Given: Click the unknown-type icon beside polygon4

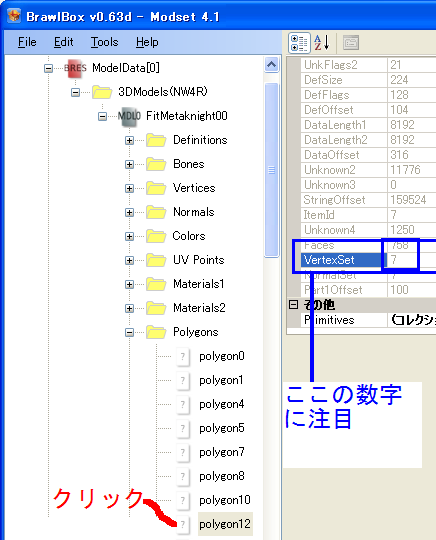Looking at the screenshot, I should click(183, 404).
